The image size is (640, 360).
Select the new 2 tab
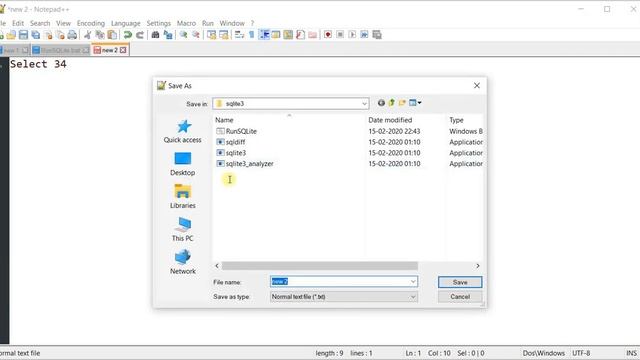pos(109,50)
